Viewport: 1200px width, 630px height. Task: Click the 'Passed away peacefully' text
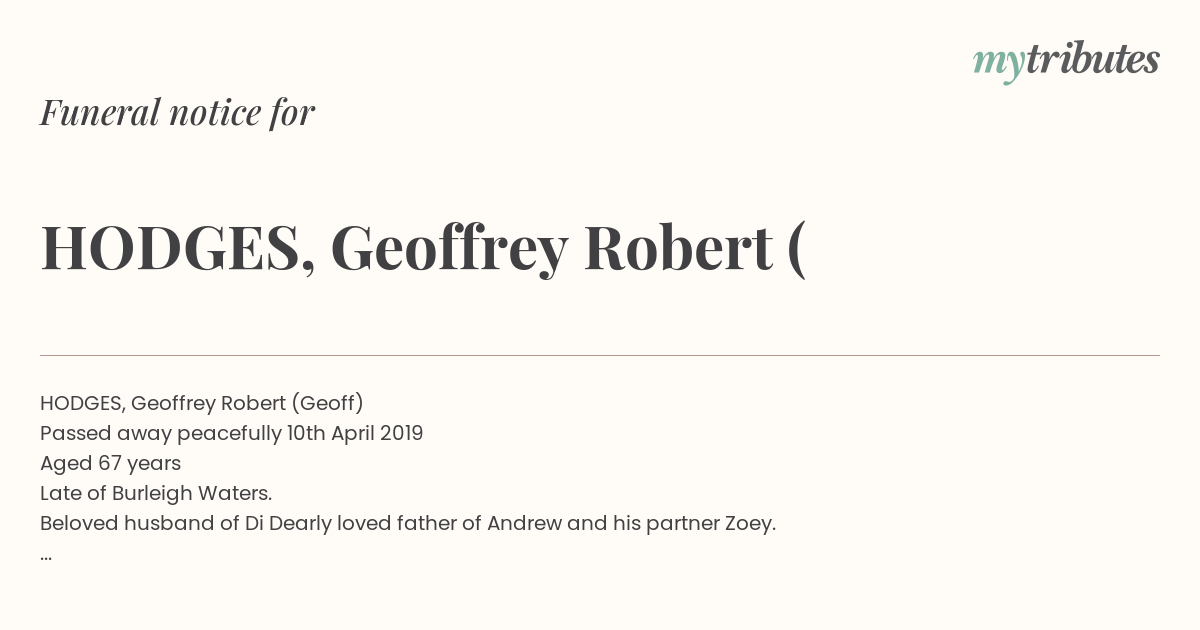pos(160,434)
